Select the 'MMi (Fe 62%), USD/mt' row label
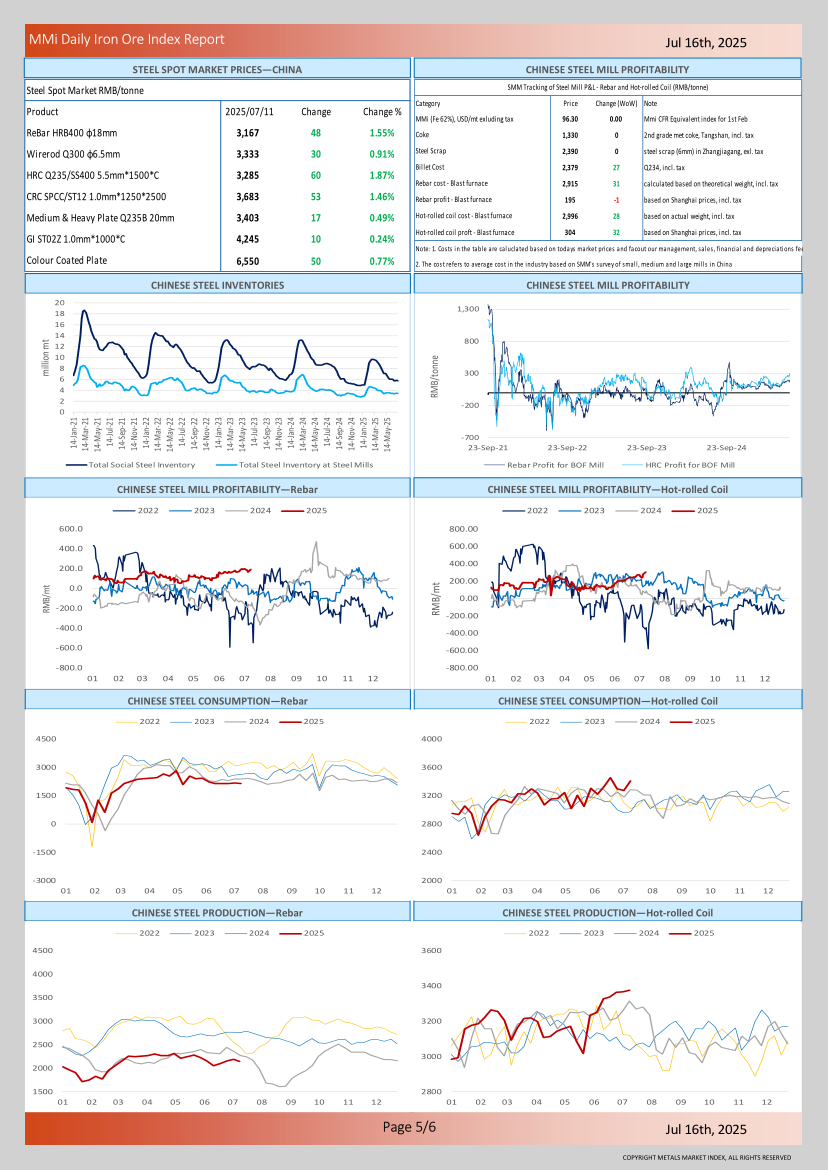This screenshot has height=1170, width=828. pos(465,119)
